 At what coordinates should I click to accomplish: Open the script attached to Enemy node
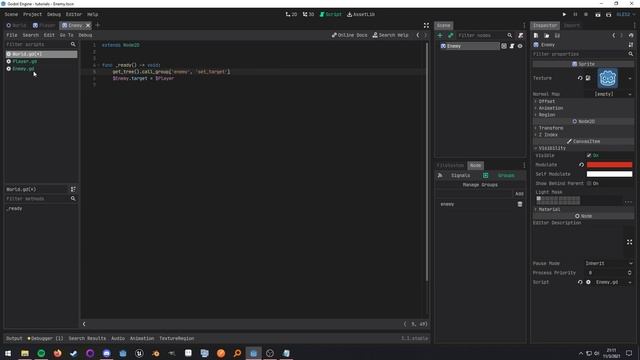pyautogui.click(x=512, y=46)
